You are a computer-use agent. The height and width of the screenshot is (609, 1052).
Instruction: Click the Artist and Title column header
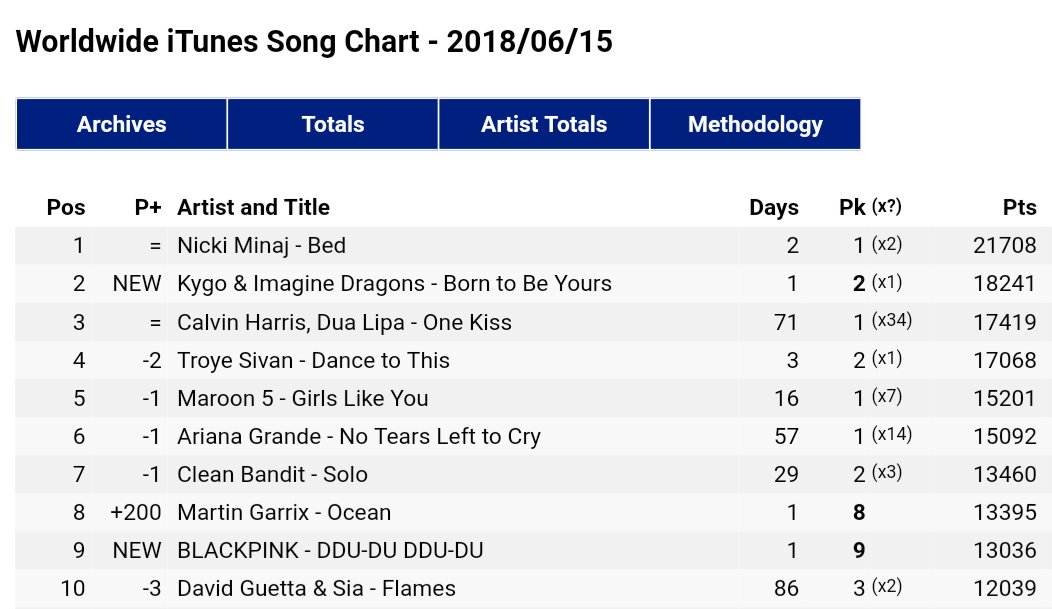pos(253,208)
